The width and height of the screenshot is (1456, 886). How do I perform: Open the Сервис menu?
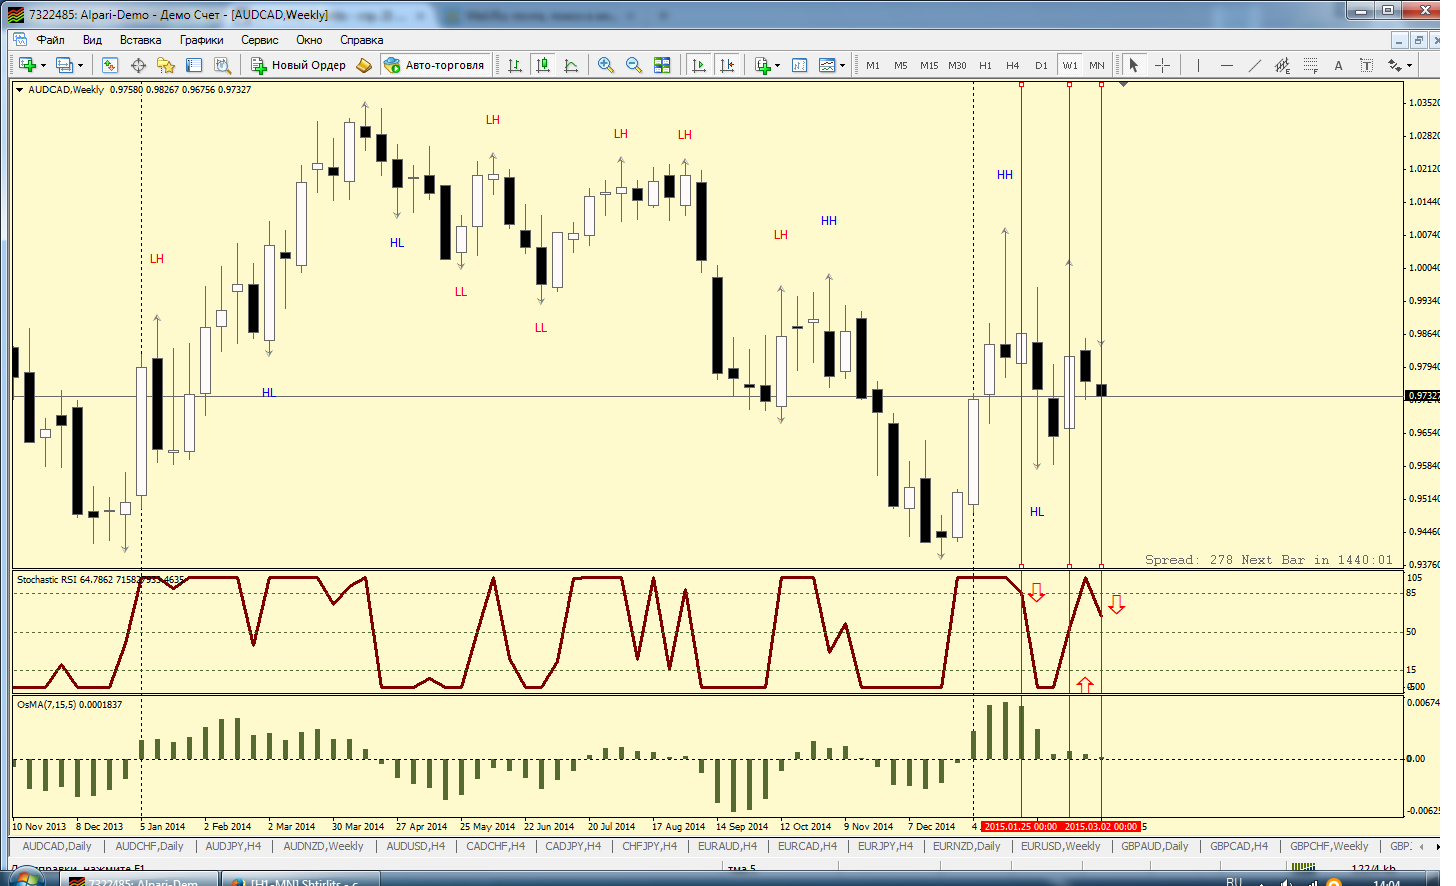[260, 40]
